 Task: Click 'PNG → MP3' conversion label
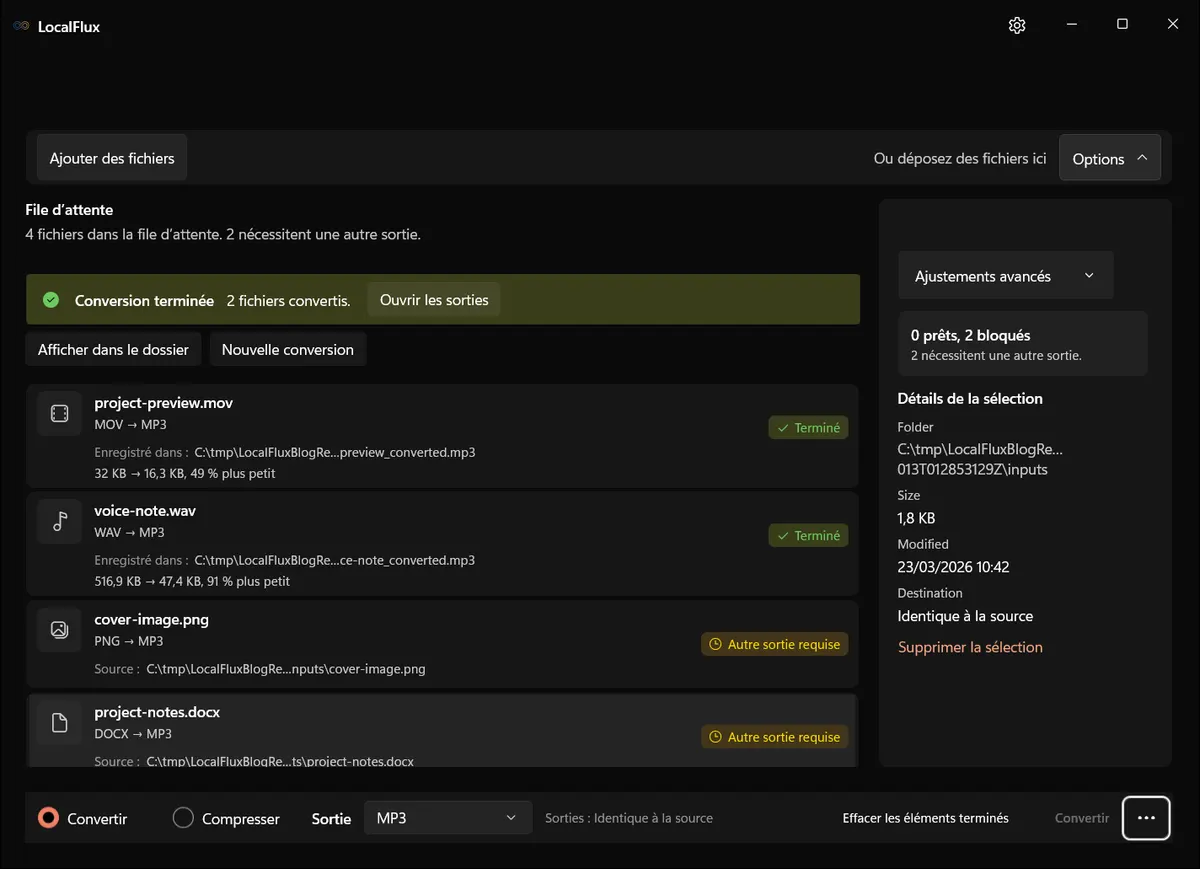tap(128, 641)
